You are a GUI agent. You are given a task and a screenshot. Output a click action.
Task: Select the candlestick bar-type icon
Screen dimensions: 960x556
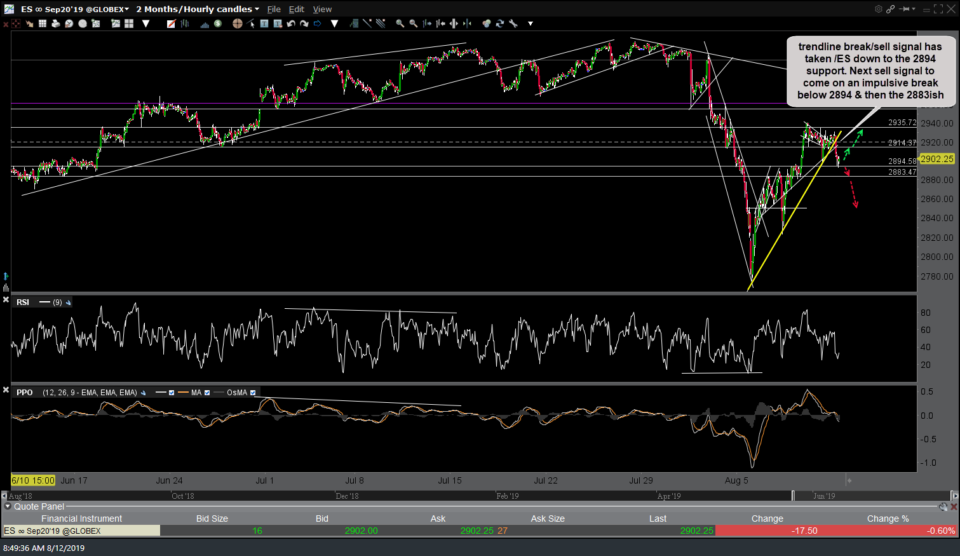[184, 24]
